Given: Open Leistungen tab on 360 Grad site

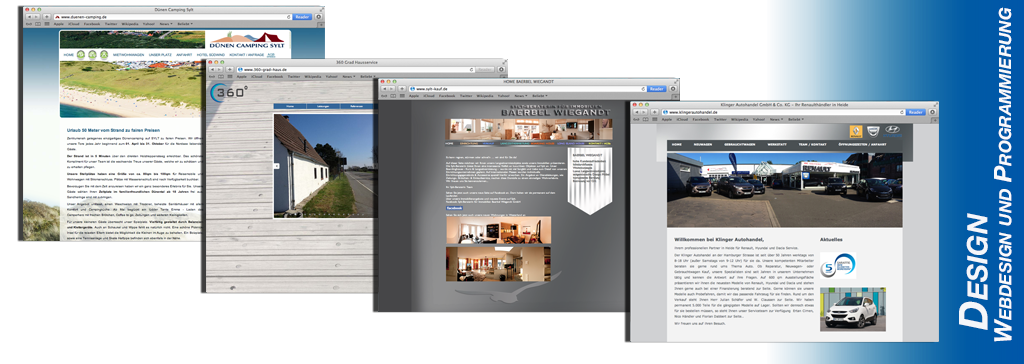Looking at the screenshot, I should coord(323,106).
